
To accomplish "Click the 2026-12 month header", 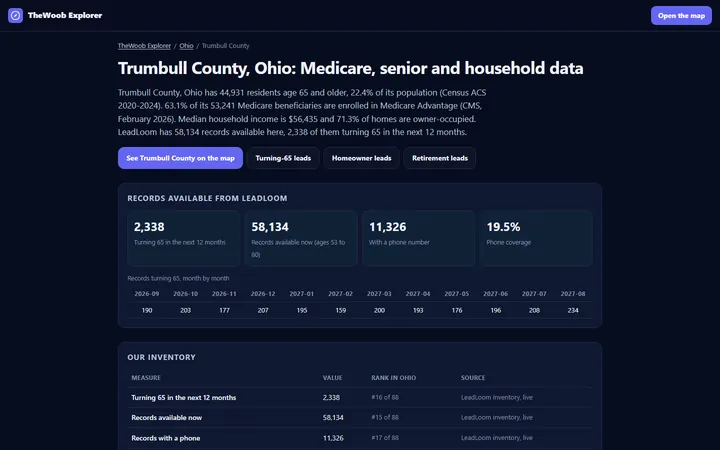I will point(263,294).
